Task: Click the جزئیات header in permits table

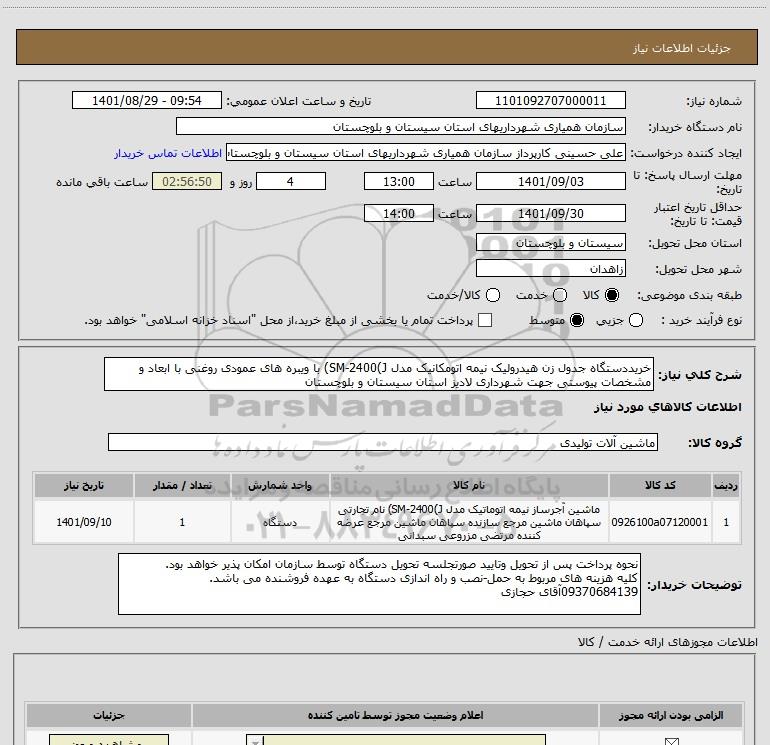Action: [109, 716]
